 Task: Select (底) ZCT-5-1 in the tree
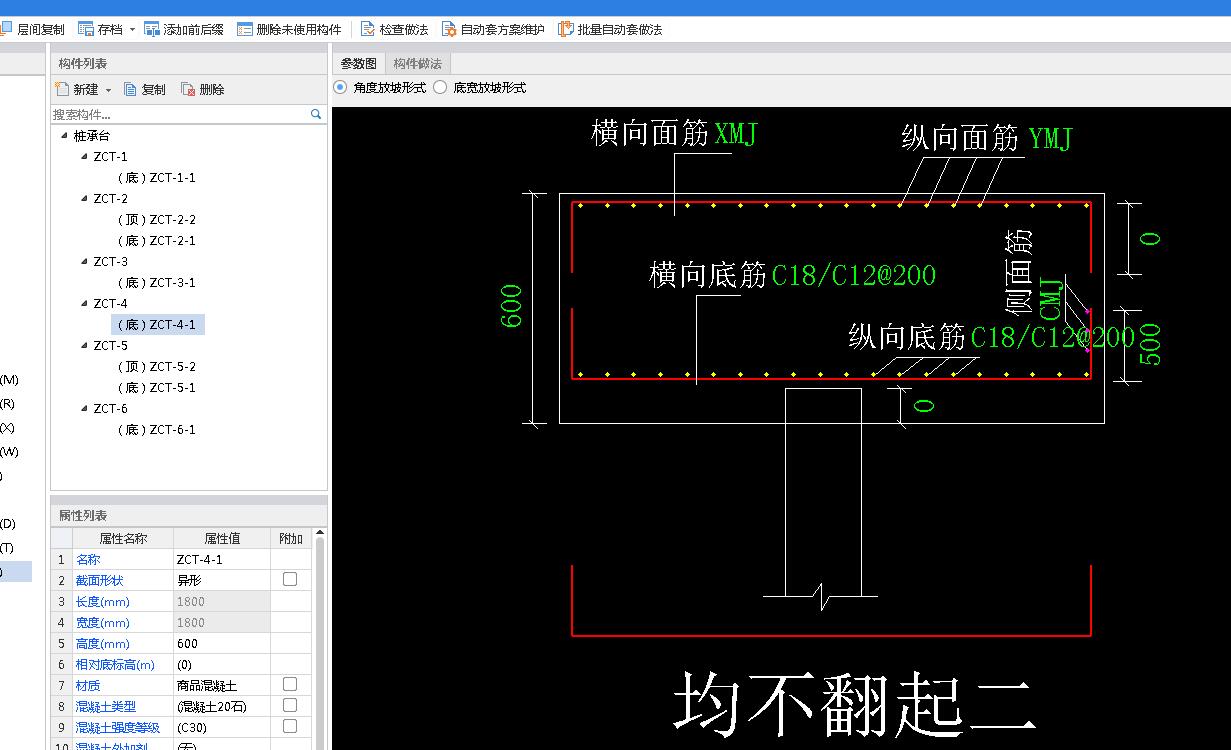pos(157,387)
